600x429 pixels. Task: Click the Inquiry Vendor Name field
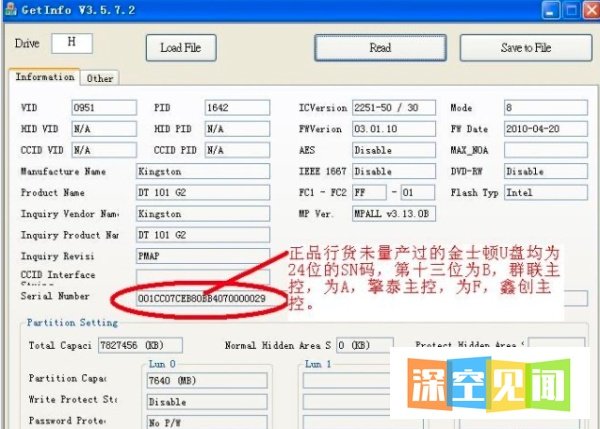point(203,214)
